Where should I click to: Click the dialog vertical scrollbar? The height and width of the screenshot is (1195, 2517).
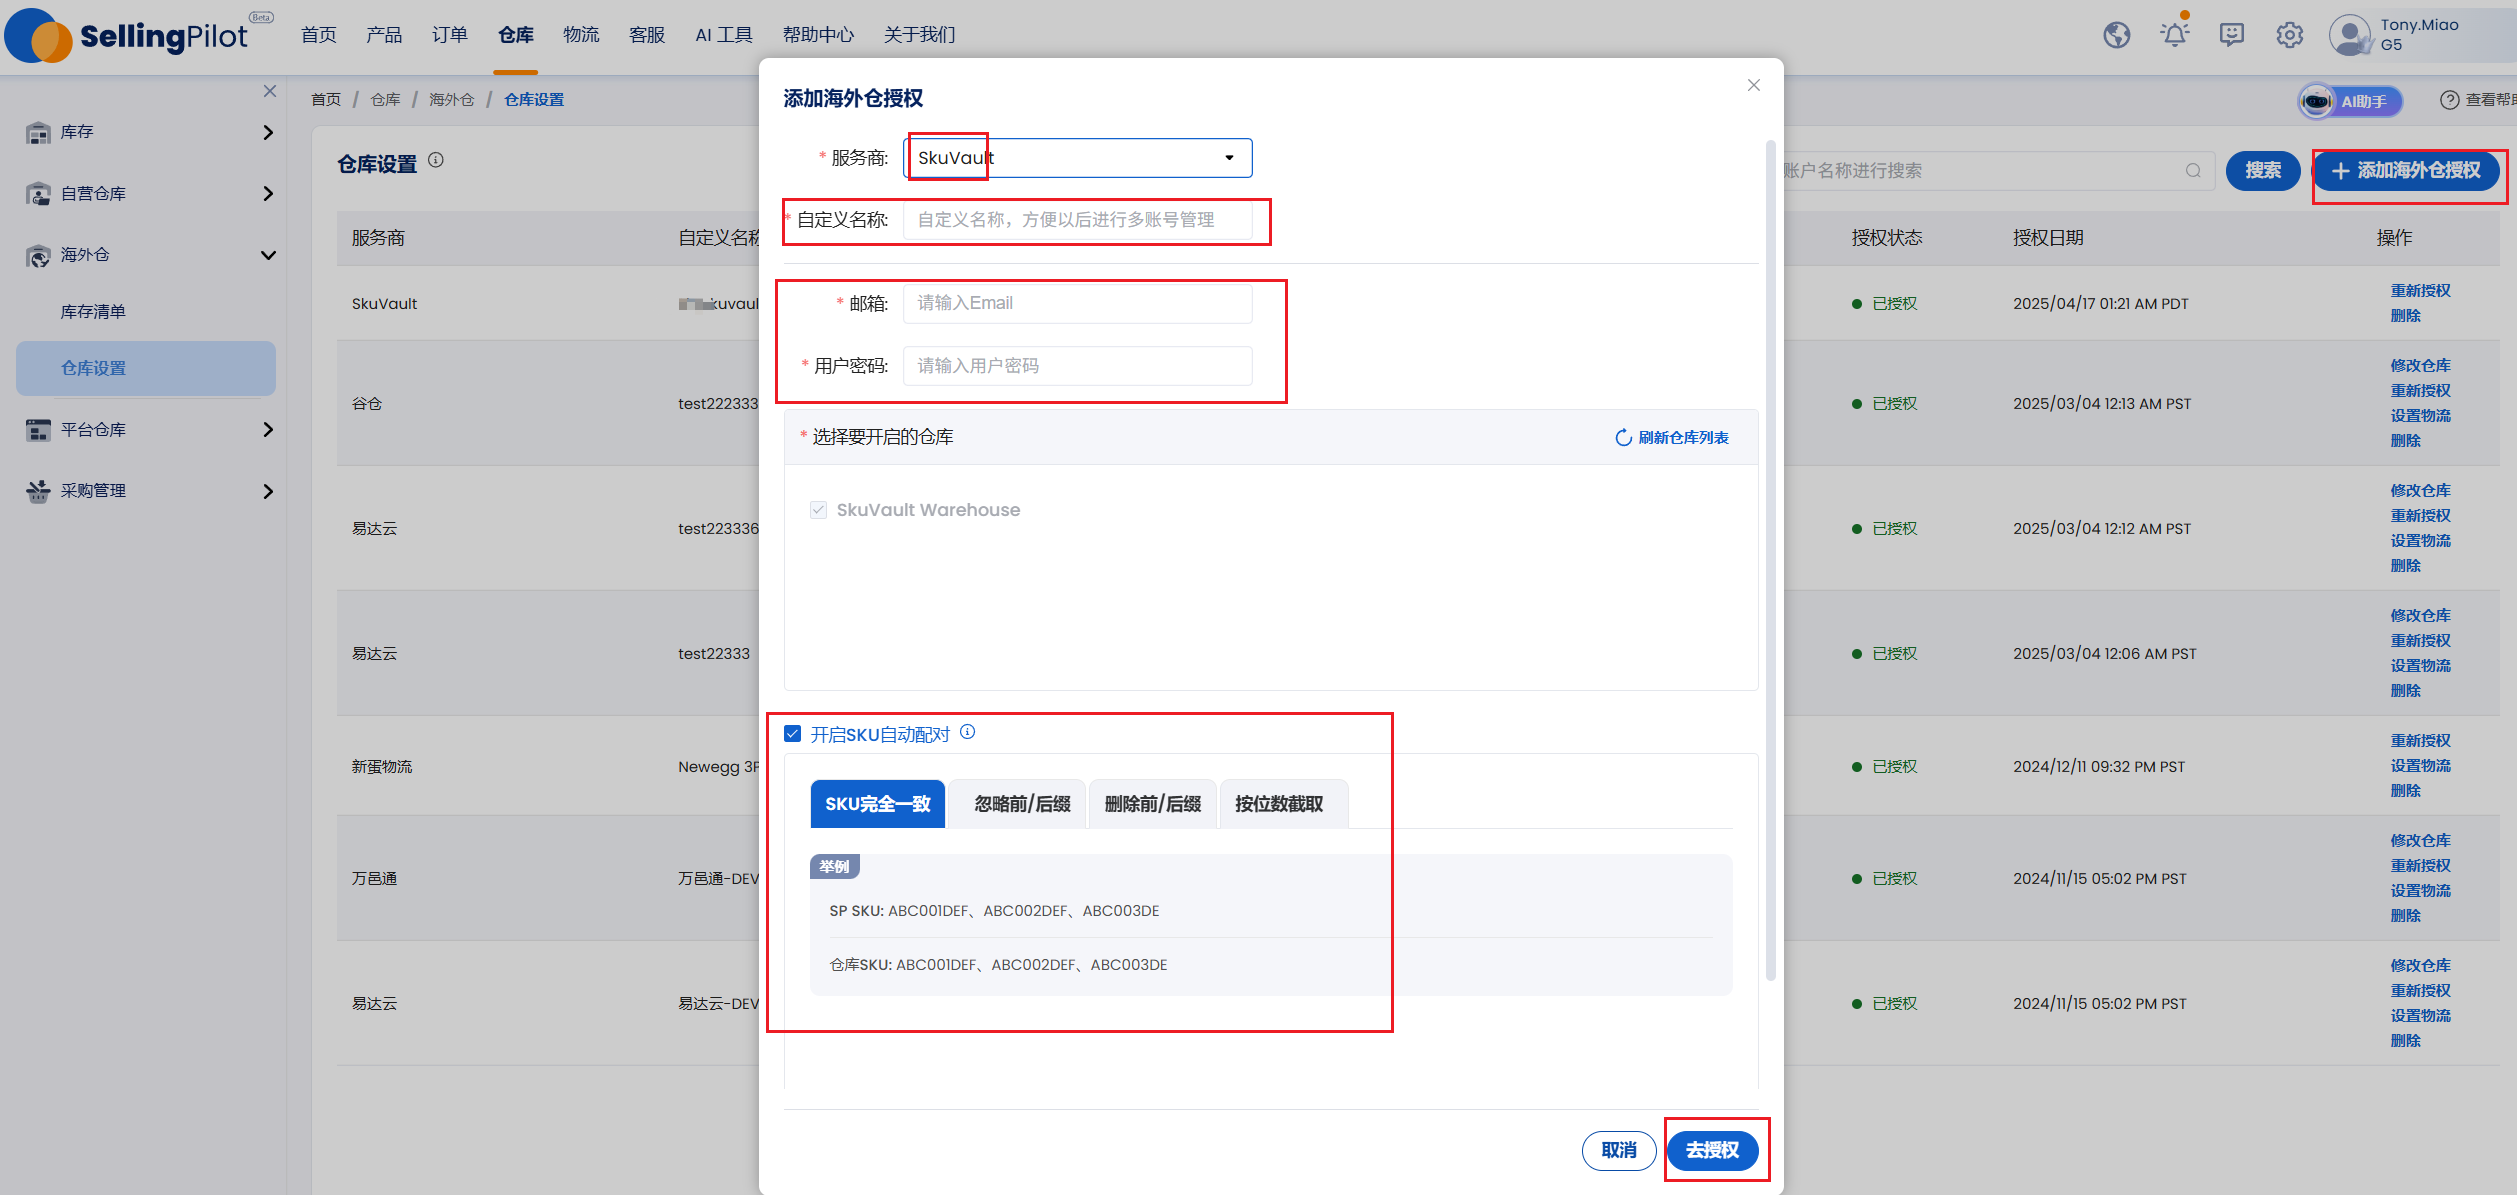(x=1770, y=560)
